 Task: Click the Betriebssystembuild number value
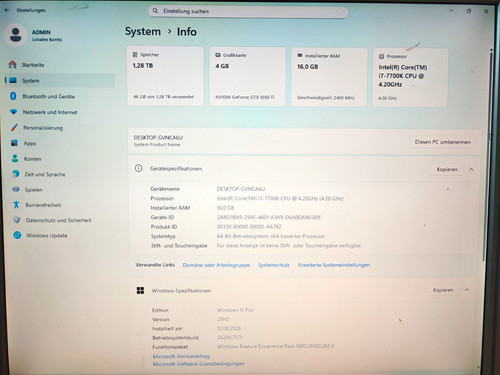[x=230, y=337]
